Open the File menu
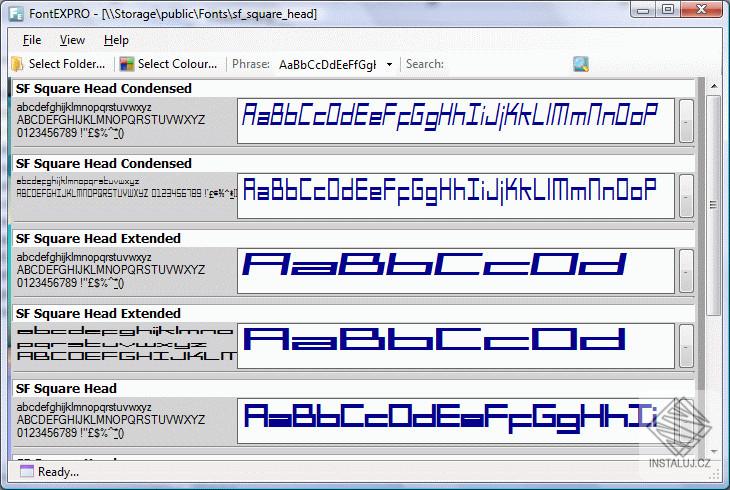The image size is (730, 490). tap(32, 41)
